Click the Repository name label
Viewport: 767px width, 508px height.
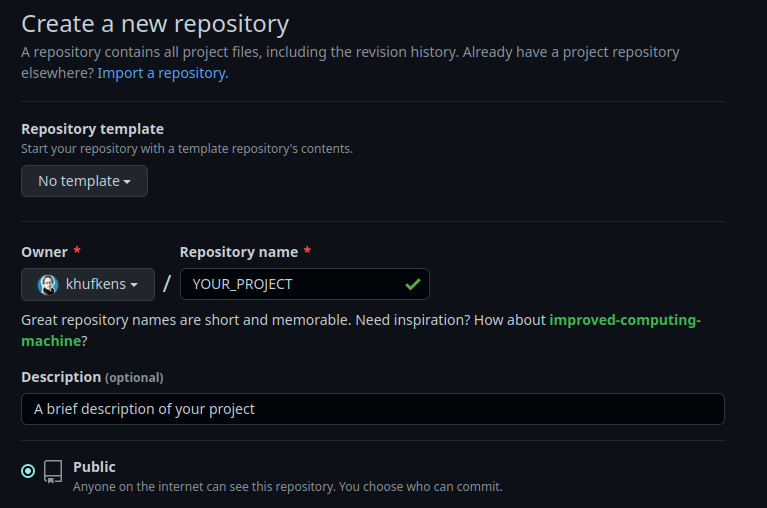239,252
